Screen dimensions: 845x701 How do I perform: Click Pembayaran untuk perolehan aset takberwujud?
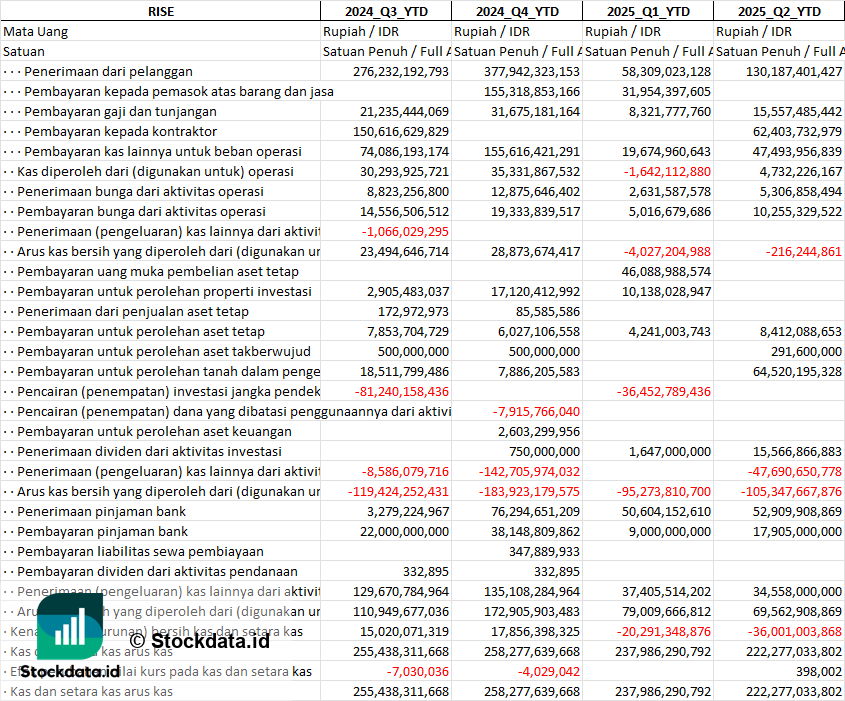coord(164,351)
